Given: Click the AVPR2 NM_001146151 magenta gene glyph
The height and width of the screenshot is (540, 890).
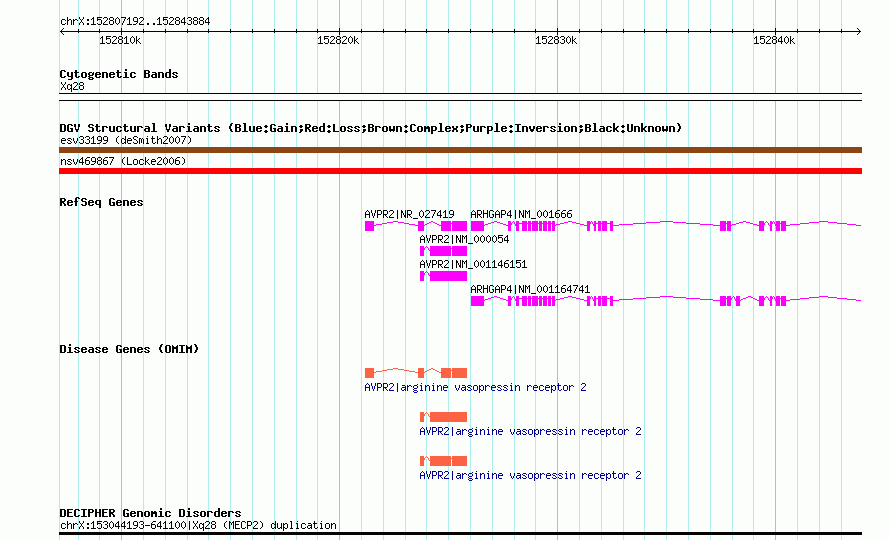Looking at the screenshot, I should coord(443,276).
